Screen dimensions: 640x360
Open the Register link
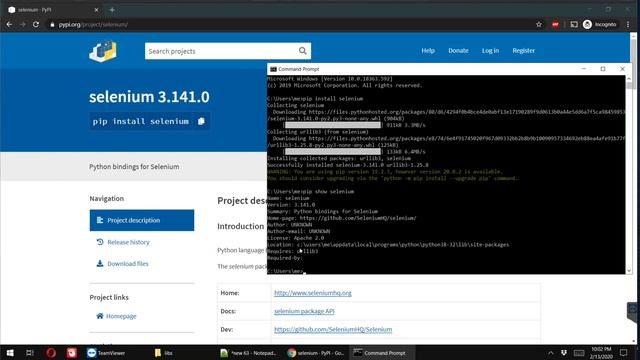[524, 51]
